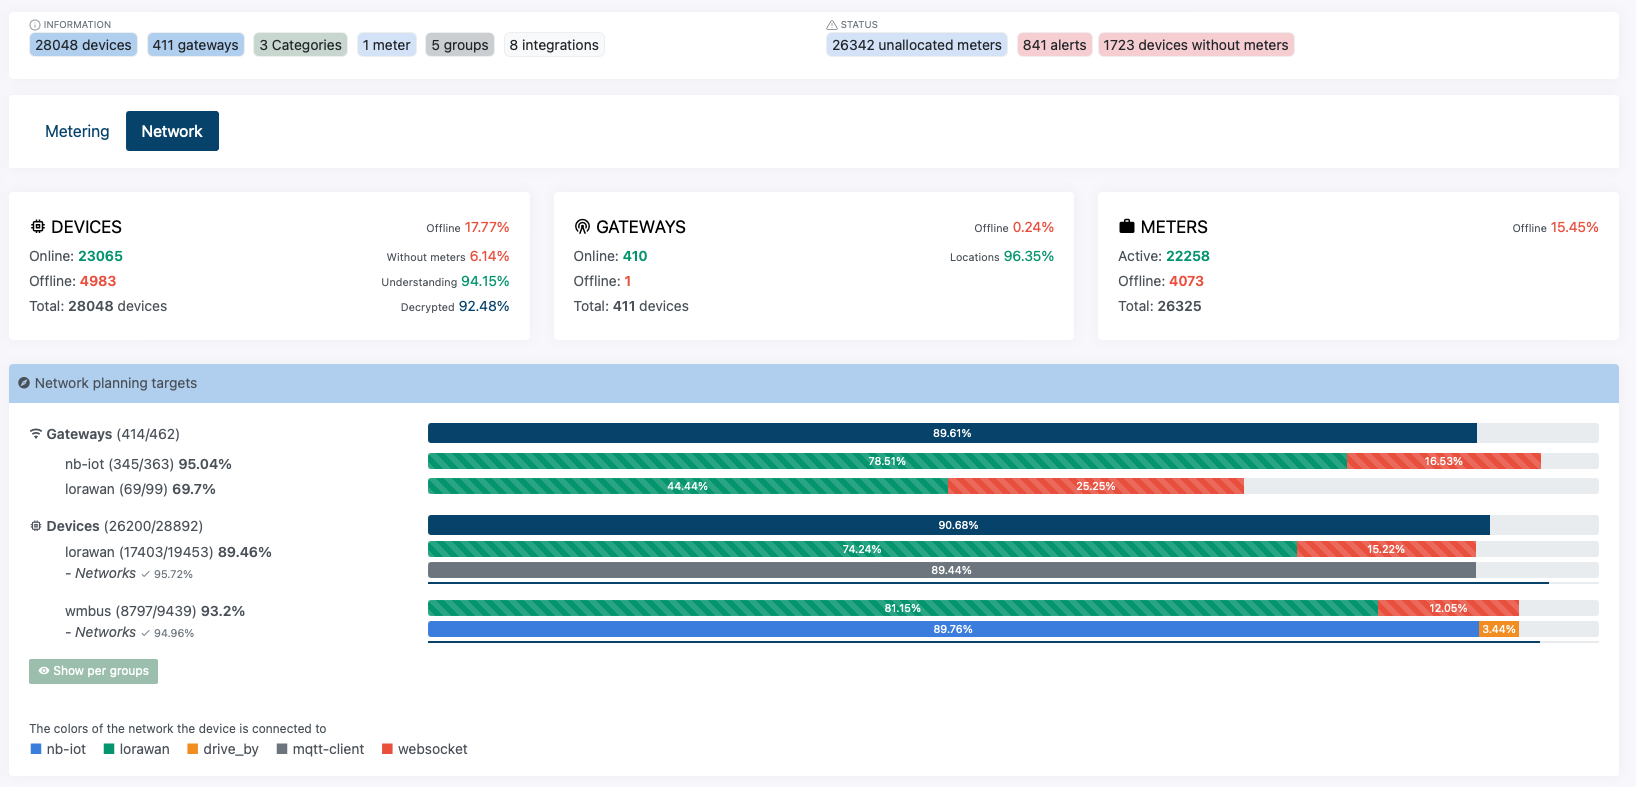The width and height of the screenshot is (1636, 787).
Task: Open the 28048 devices badge
Action: 83,45
